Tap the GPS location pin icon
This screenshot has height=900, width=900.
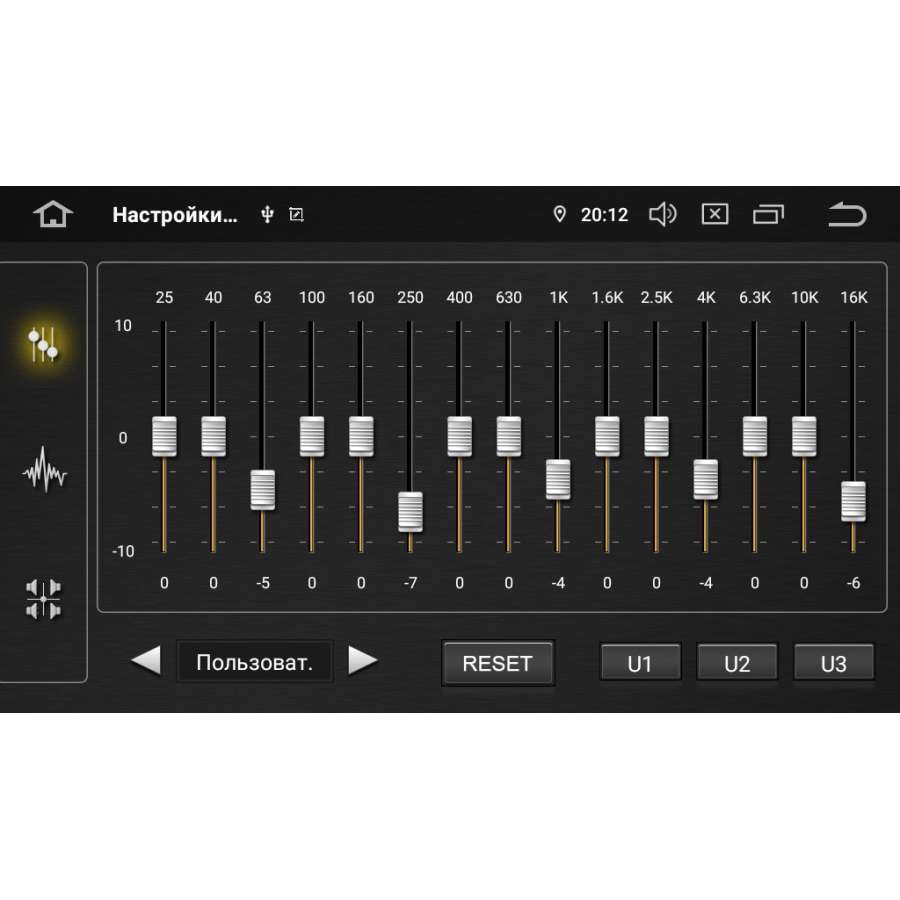(559, 214)
